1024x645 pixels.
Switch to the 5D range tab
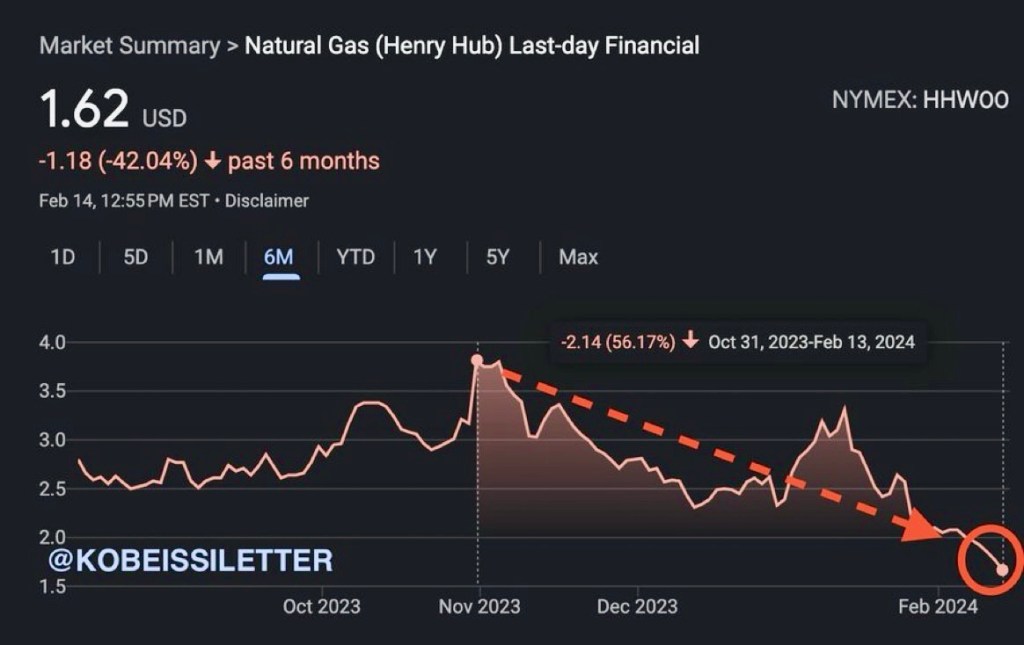136,257
